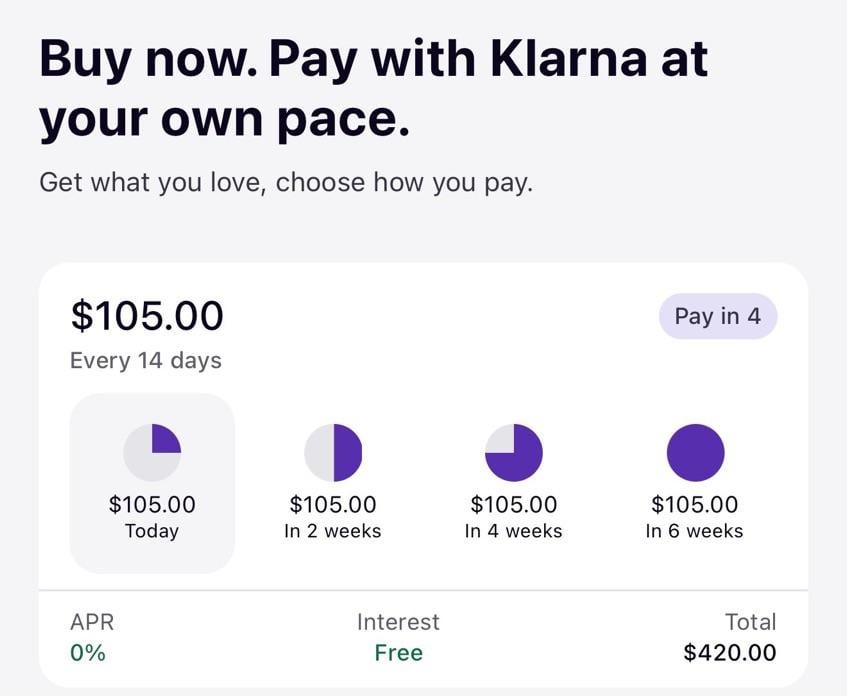The image size is (847, 696).
Task: Click the 0% APR value
Action: click(88, 653)
